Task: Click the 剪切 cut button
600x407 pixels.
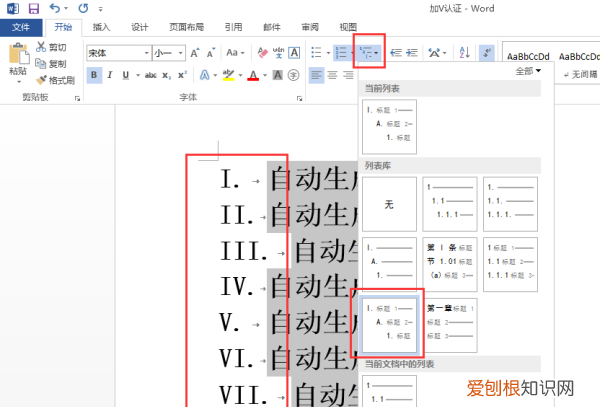Action: click(x=51, y=47)
